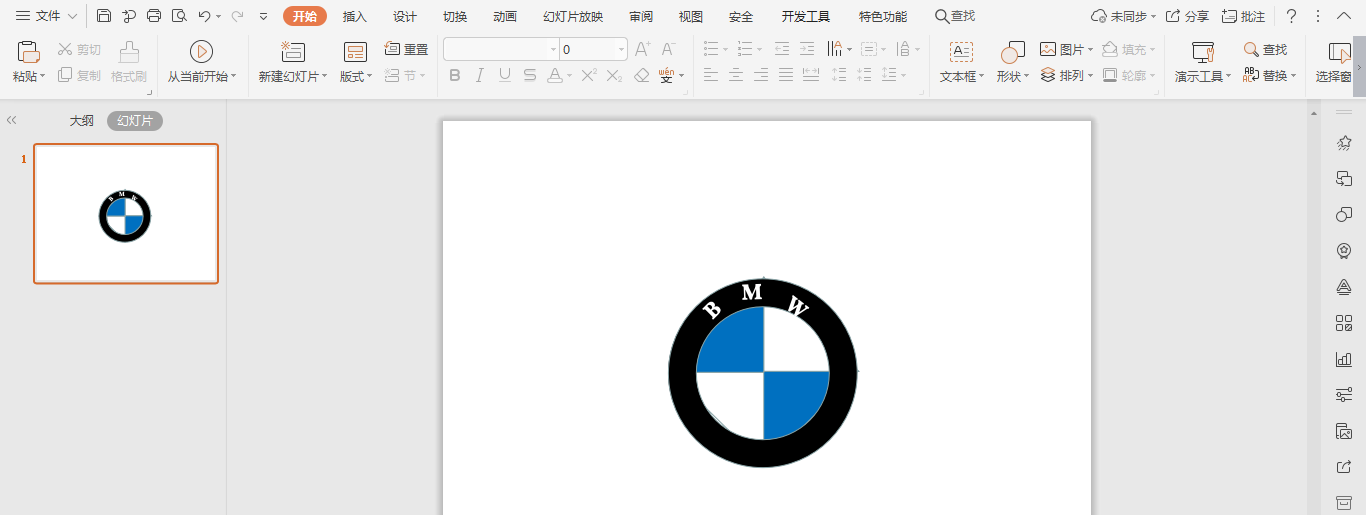Click the 重置 reset button
1366x515 pixels.
tap(407, 49)
